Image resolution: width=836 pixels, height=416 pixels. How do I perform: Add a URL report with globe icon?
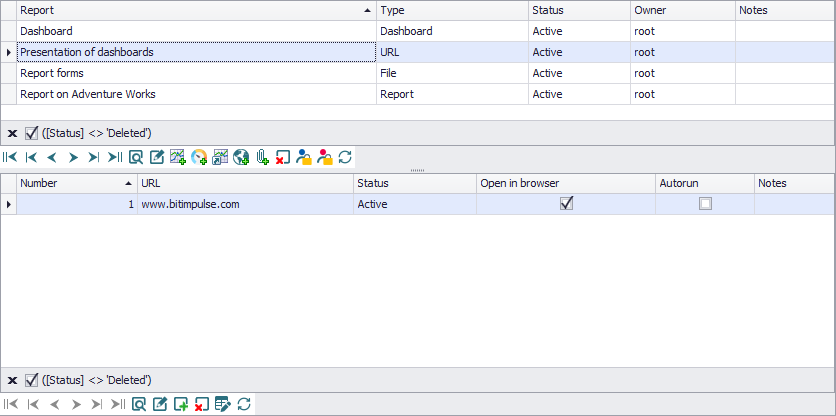pyautogui.click(x=241, y=157)
